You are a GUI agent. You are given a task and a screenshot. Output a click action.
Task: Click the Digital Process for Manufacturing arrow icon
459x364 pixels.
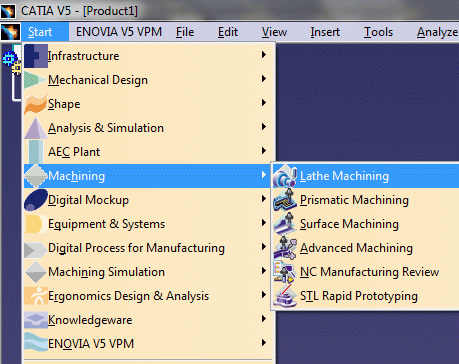point(36,250)
